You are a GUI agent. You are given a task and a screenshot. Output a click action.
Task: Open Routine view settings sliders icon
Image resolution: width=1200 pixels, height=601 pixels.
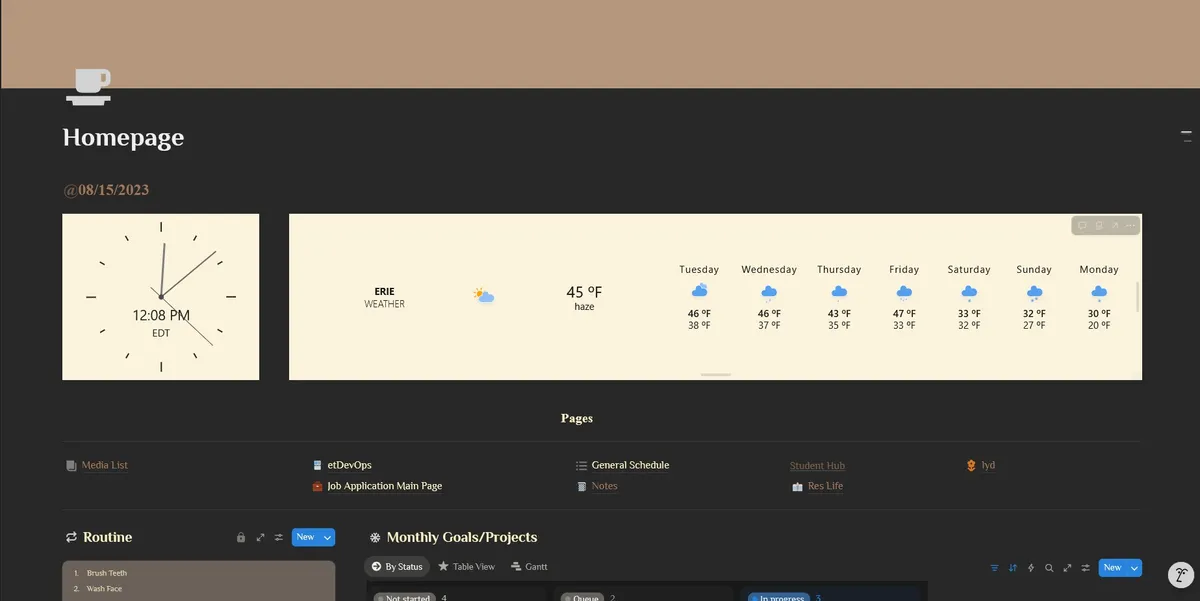(x=279, y=538)
